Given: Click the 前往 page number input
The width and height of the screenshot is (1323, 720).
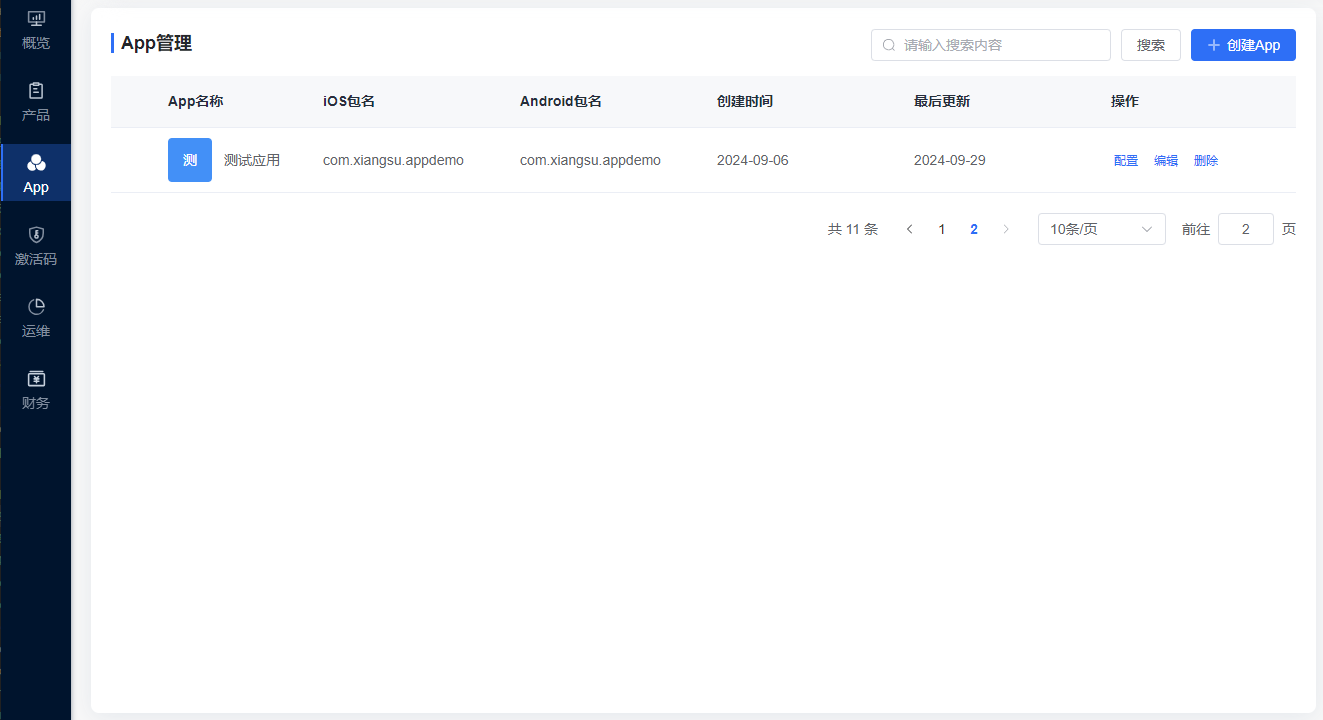Looking at the screenshot, I should (1246, 229).
